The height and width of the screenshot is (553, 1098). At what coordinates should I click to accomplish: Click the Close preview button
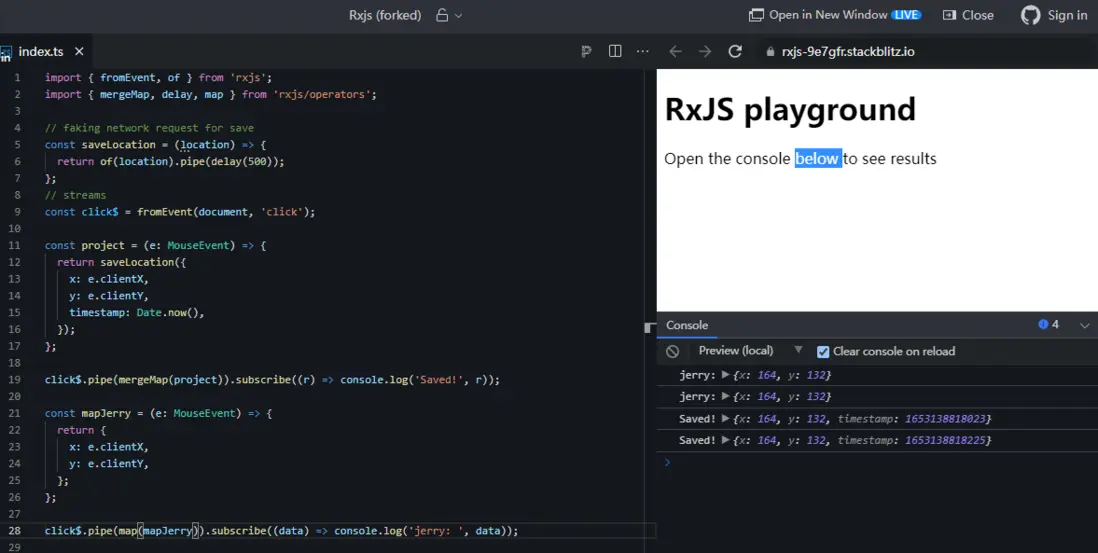967,15
